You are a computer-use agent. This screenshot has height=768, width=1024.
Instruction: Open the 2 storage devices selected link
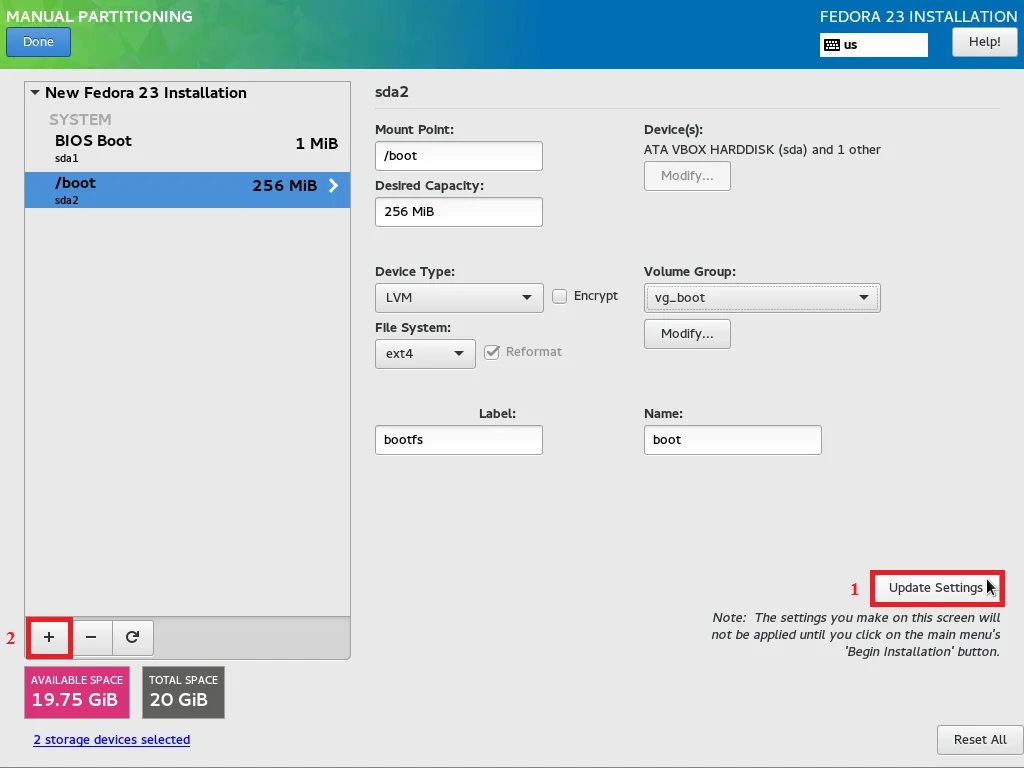(112, 740)
